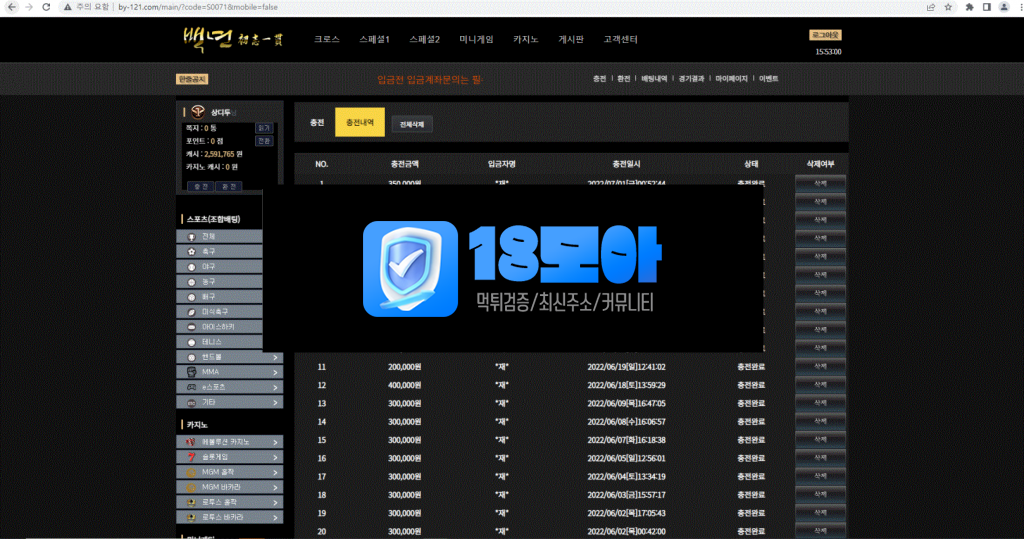This screenshot has width=1024, height=539.
Task: Click the 에볼루션 카지노 icon
Action: pos(191,442)
